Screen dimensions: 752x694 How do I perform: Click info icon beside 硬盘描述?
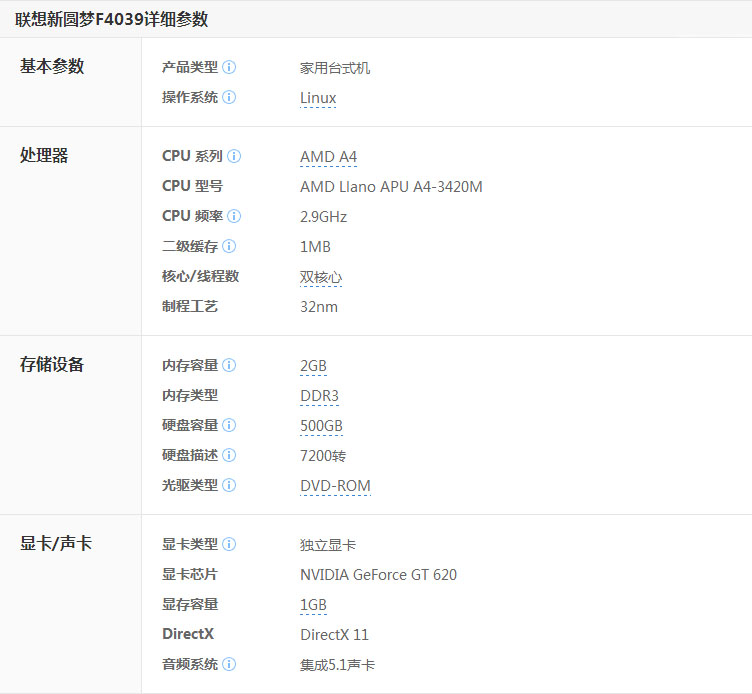point(229,455)
